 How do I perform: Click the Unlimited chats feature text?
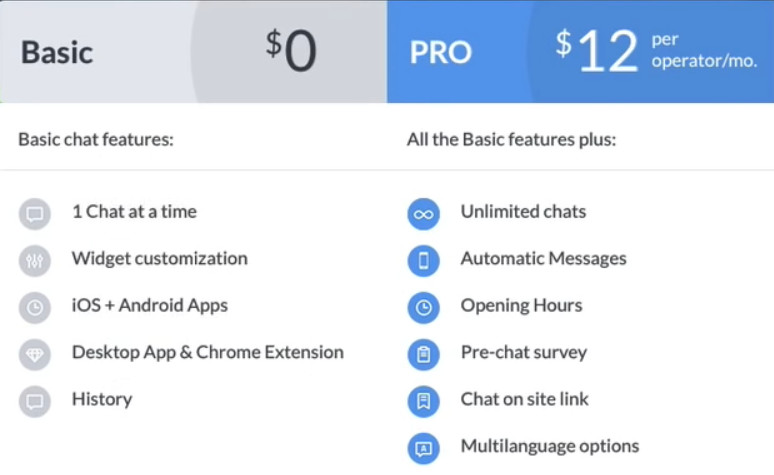(x=523, y=212)
